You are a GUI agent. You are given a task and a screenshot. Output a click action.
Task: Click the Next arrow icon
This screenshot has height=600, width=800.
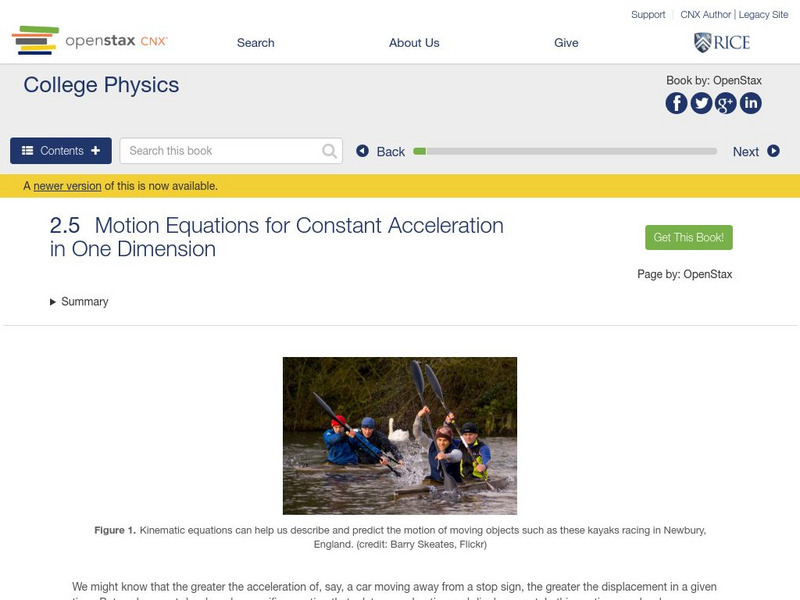(773, 151)
